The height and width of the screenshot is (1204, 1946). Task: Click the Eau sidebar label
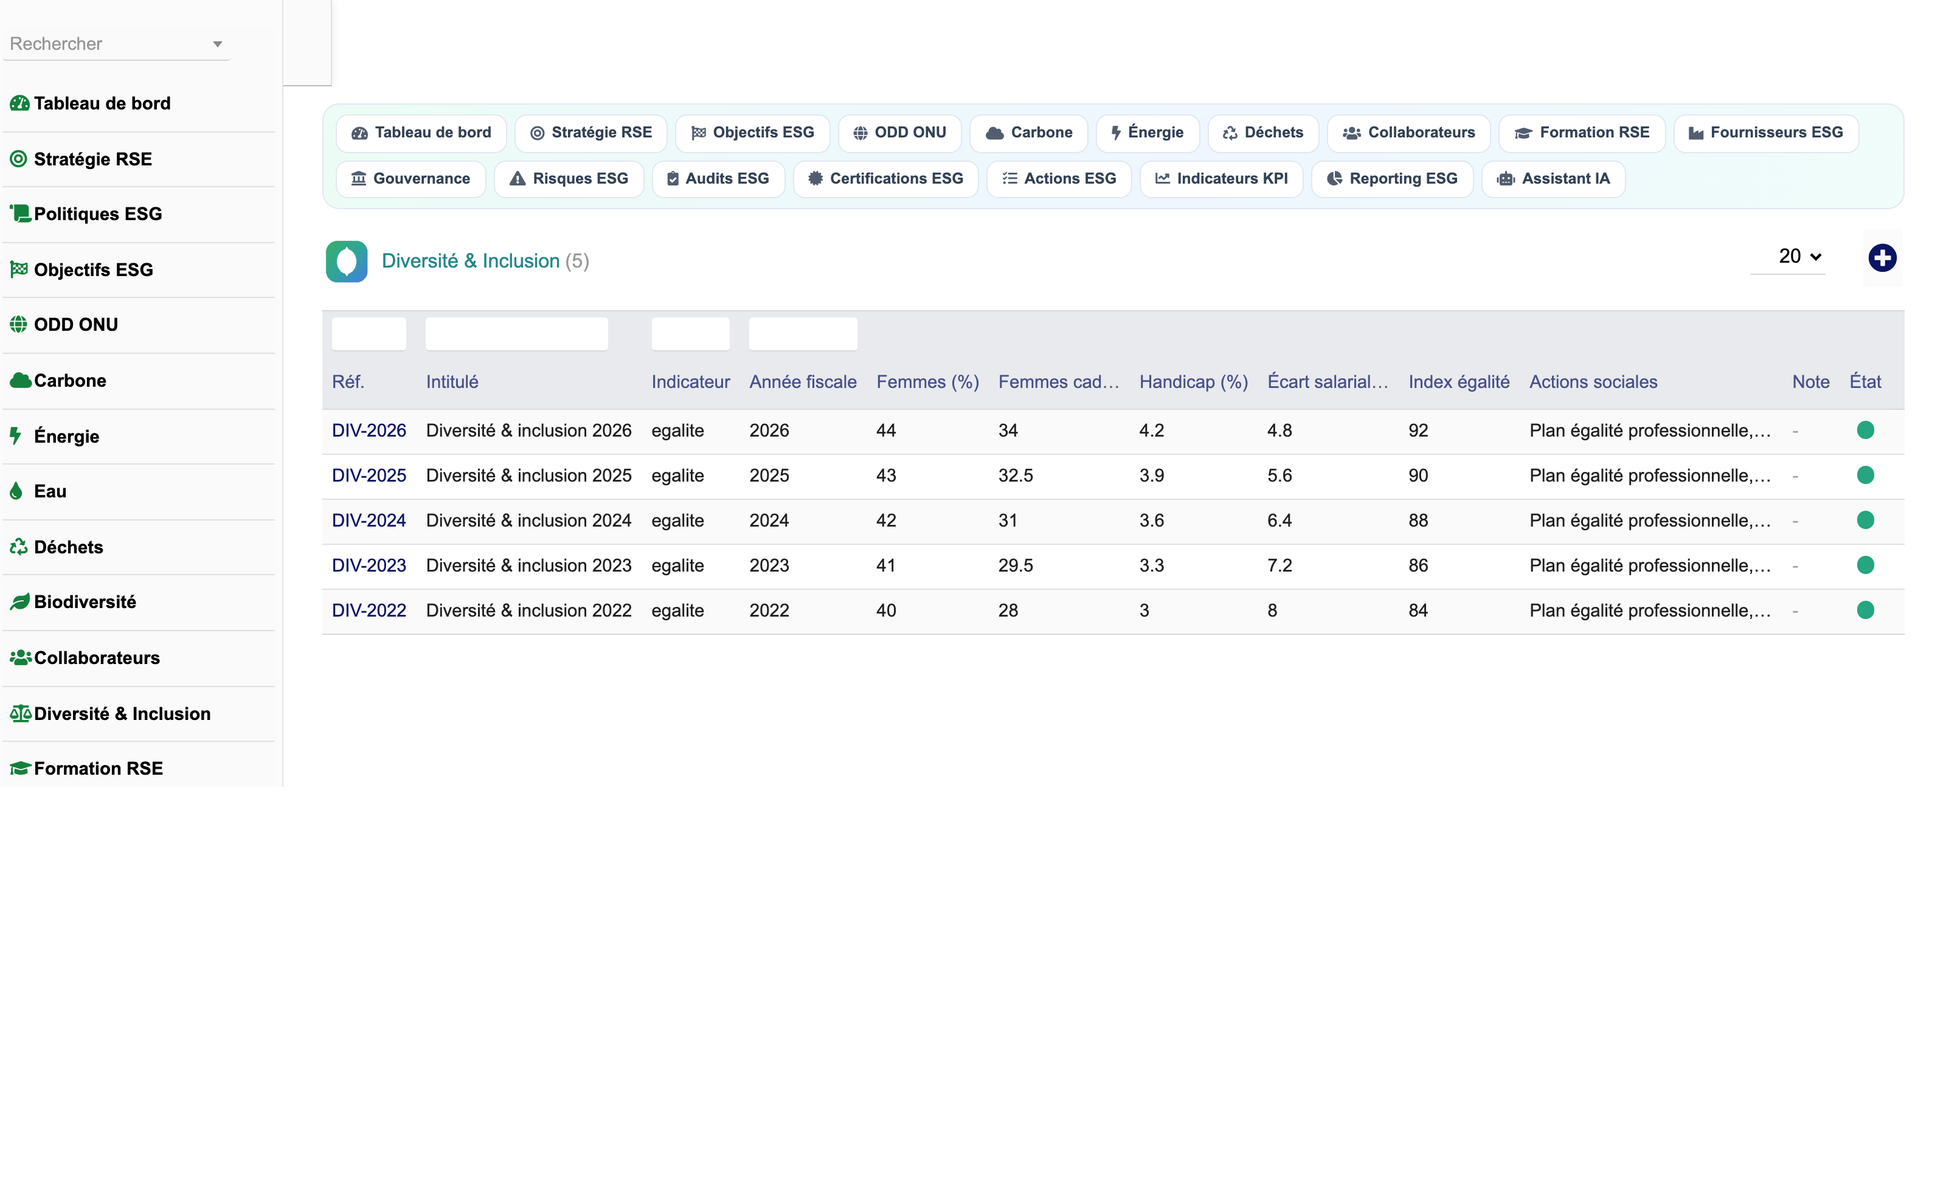click(50, 491)
